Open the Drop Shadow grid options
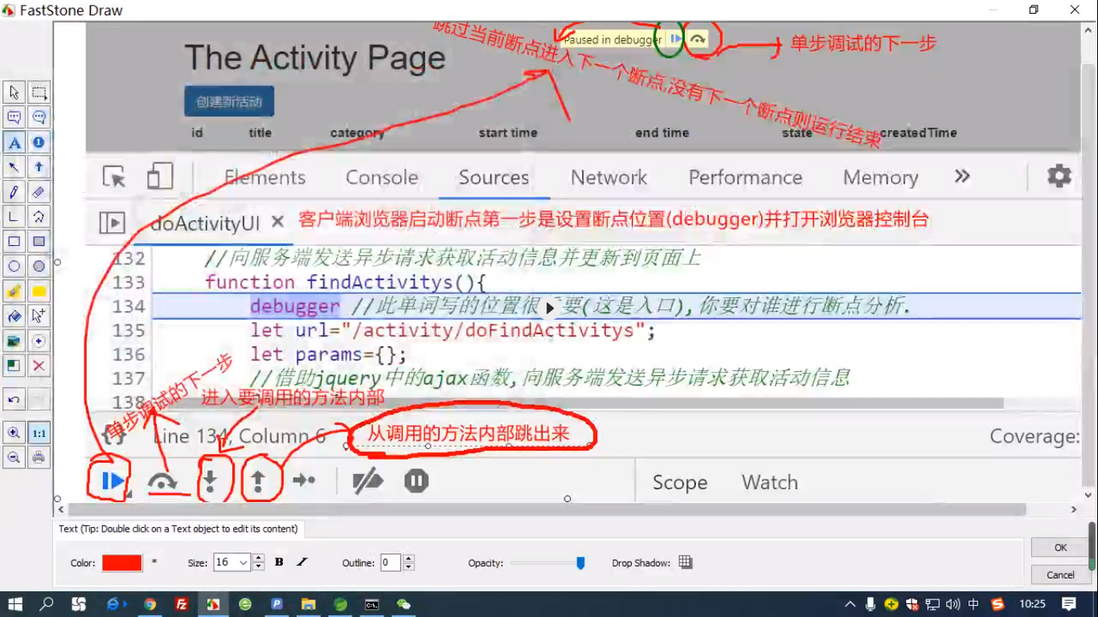The width and height of the screenshot is (1098, 617). pyautogui.click(x=686, y=562)
